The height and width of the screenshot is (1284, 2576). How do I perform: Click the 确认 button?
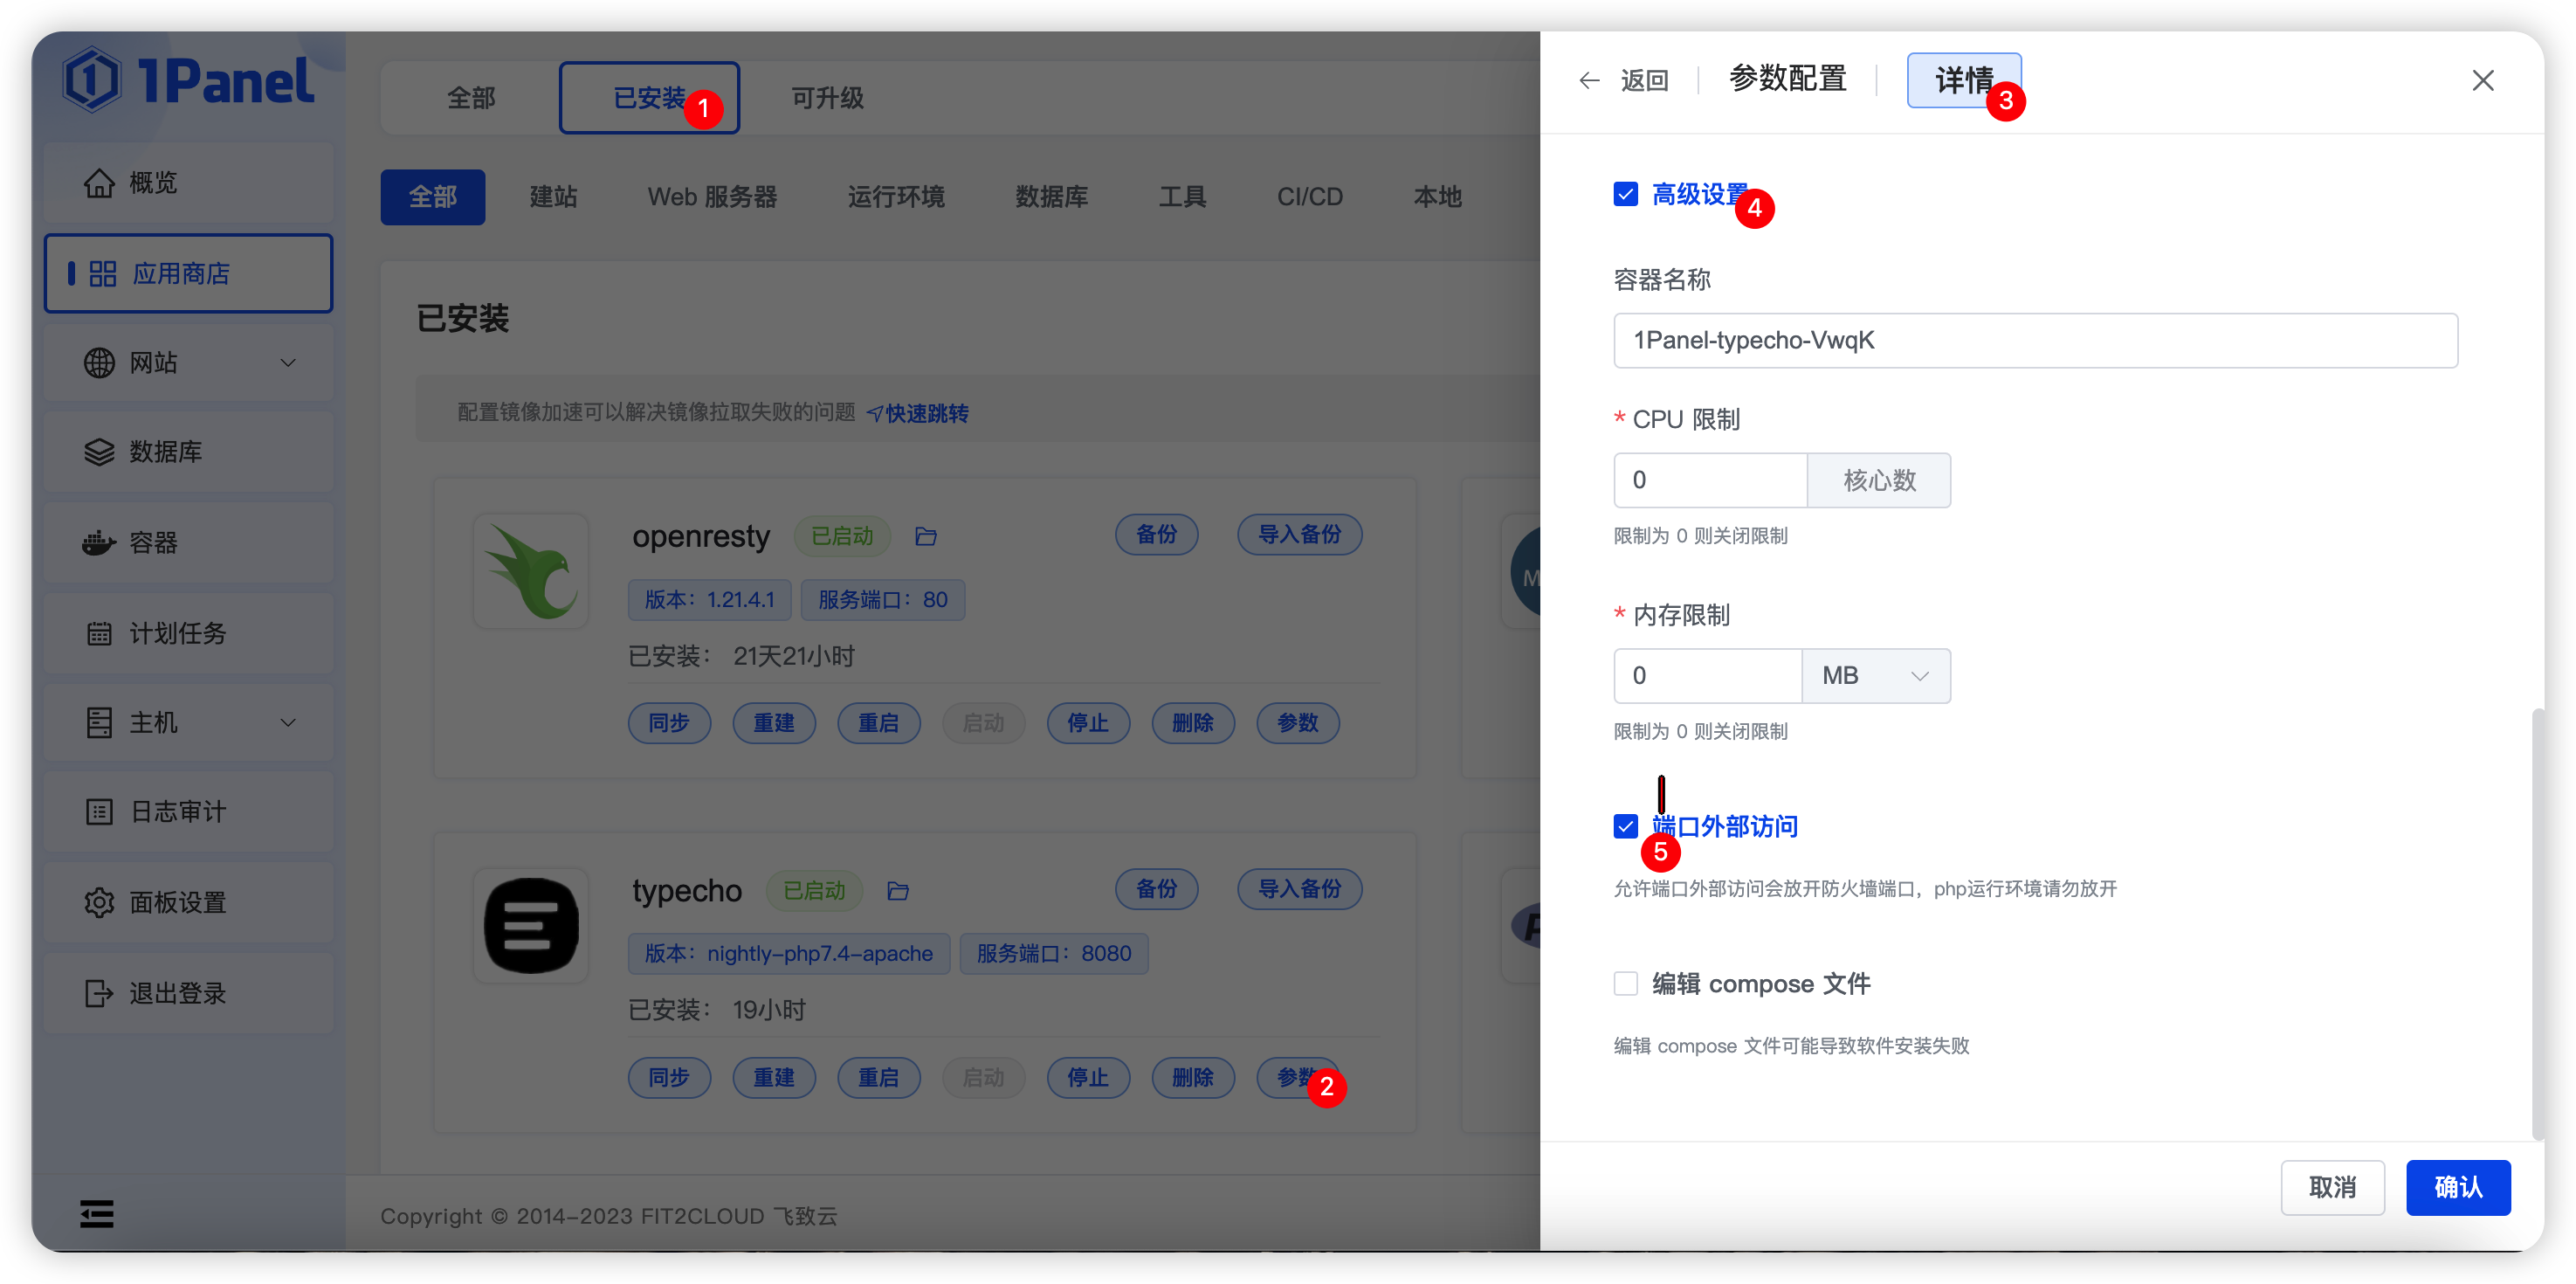2458,1188
